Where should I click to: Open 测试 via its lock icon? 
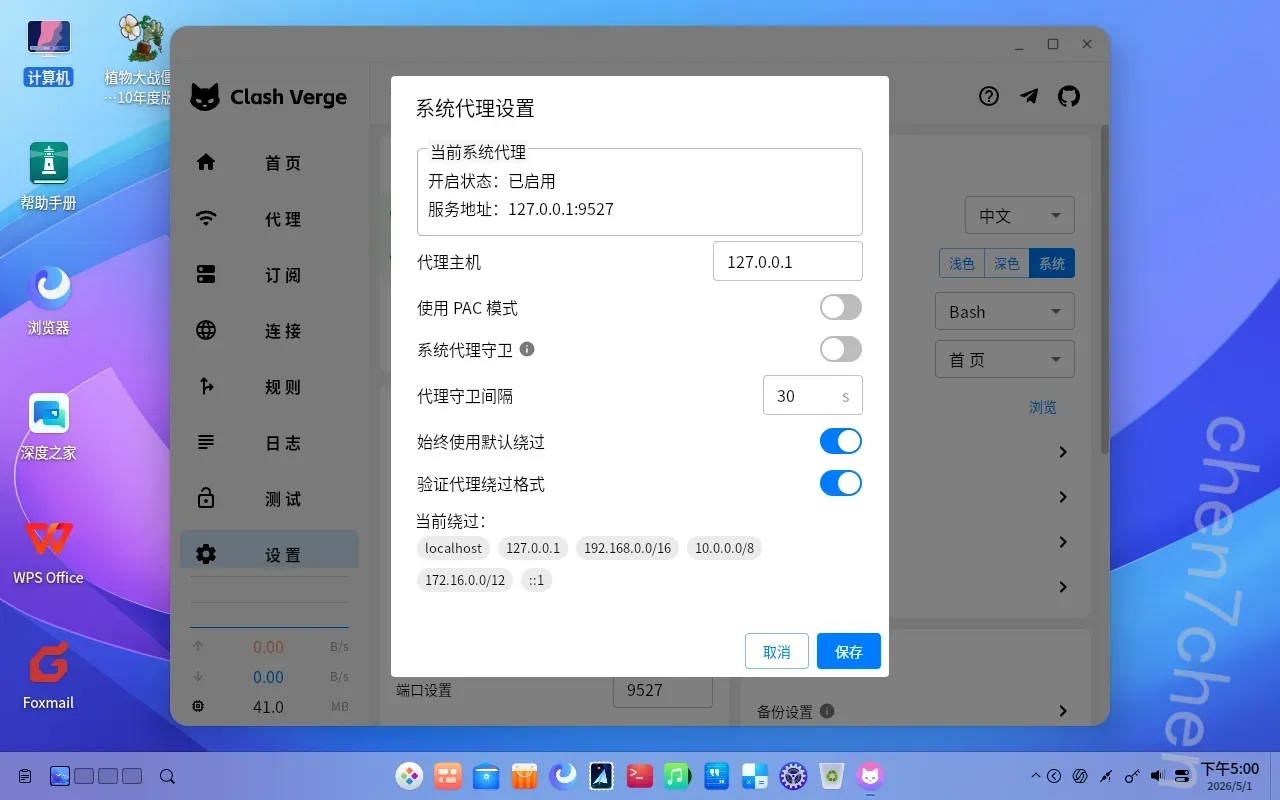[x=206, y=498]
